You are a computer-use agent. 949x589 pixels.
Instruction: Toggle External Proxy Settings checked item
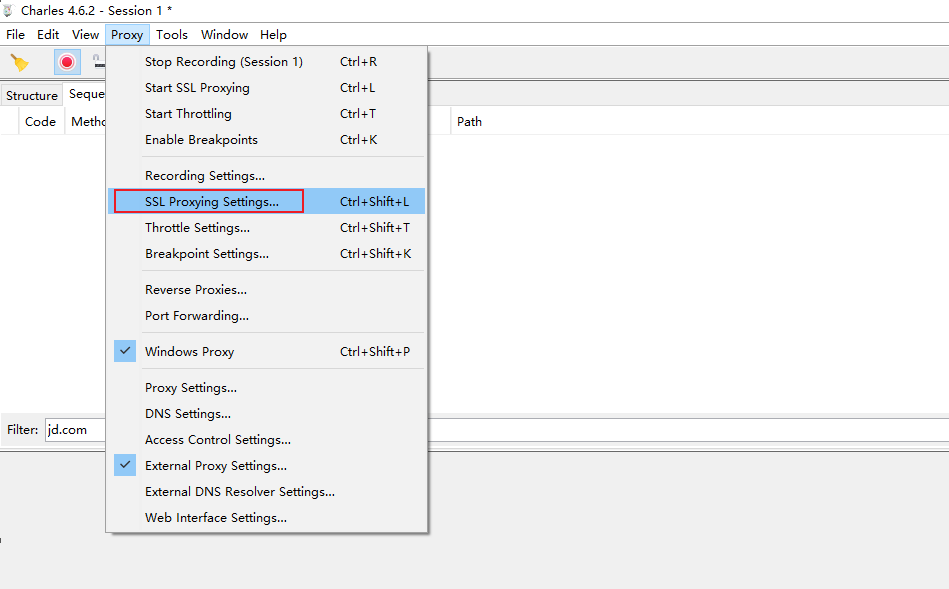pyautogui.click(x=215, y=466)
